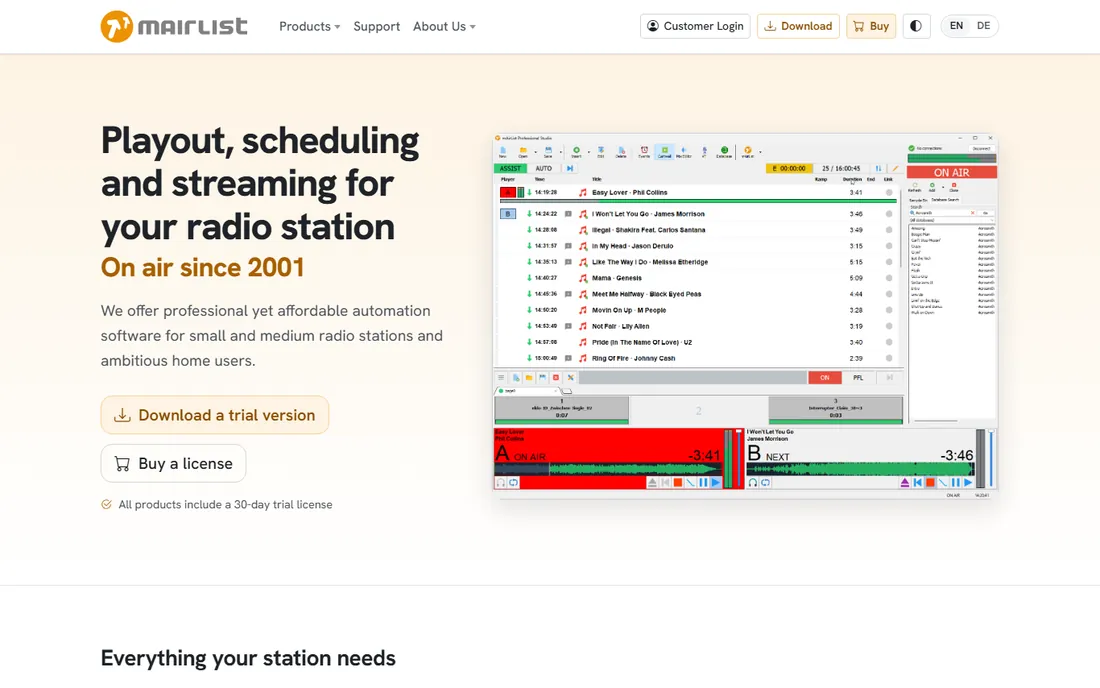Click Download a trial version
The height and width of the screenshot is (688, 1100).
[215, 415]
